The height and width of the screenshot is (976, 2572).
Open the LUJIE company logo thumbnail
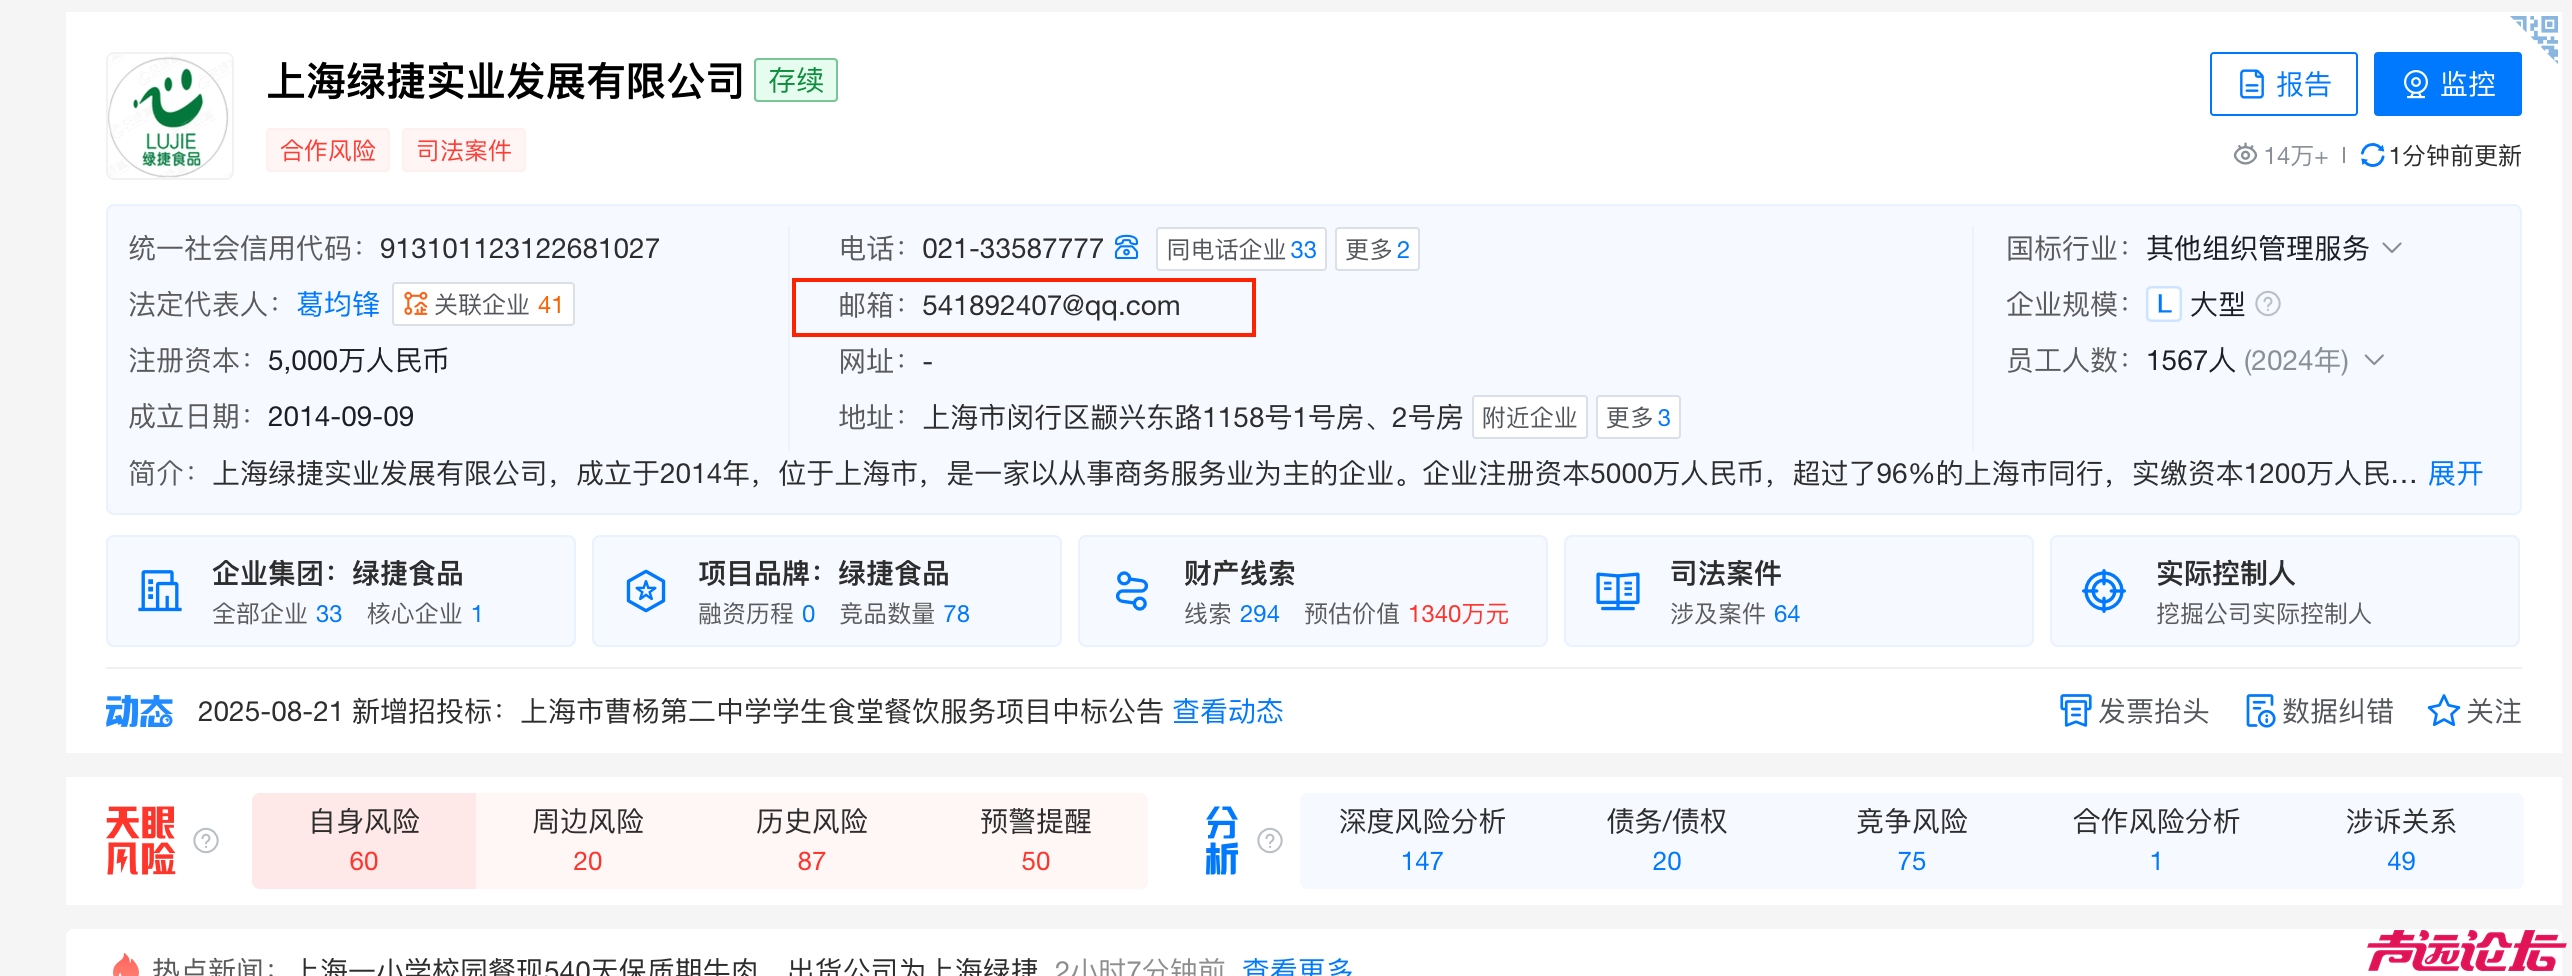[170, 117]
